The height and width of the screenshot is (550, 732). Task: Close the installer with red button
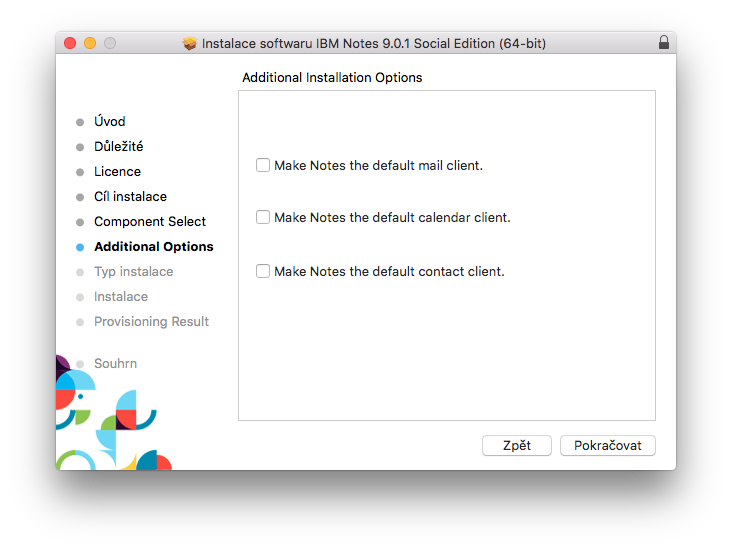[70, 43]
